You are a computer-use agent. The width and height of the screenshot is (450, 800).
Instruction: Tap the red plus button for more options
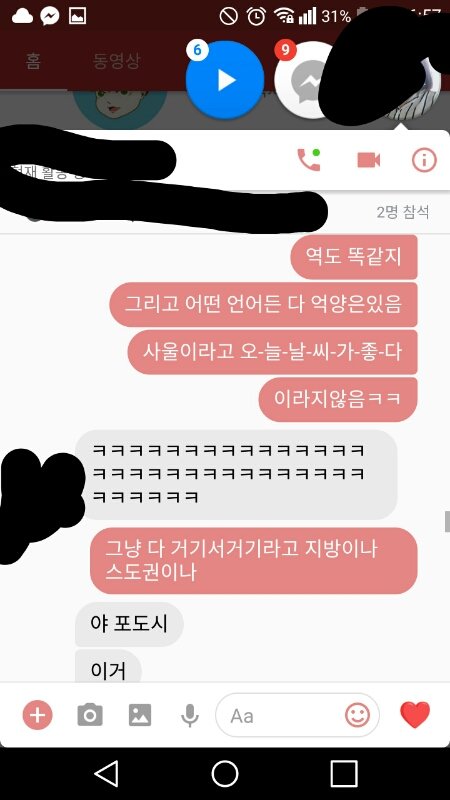37,715
